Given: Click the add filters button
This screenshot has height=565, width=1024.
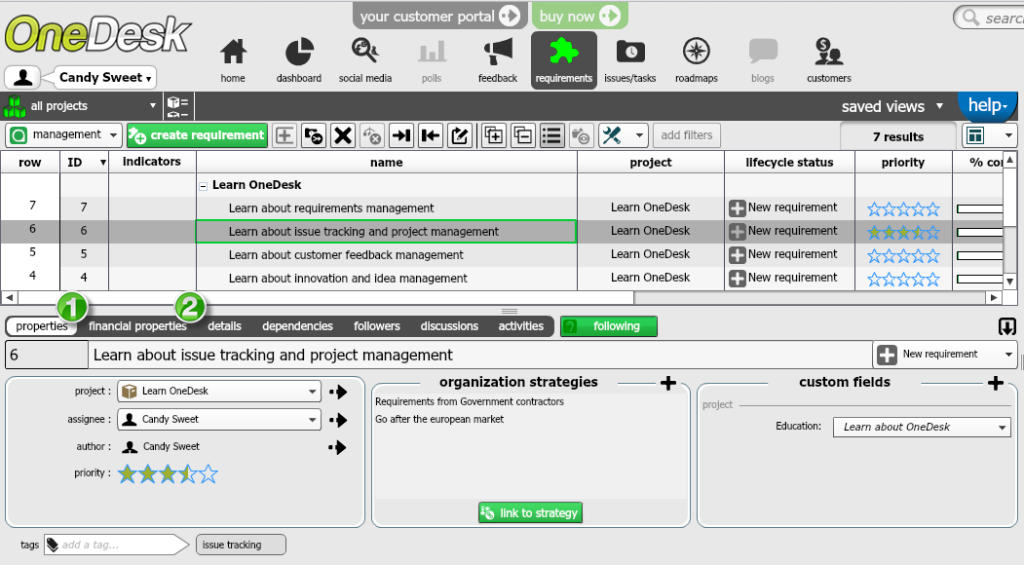Looking at the screenshot, I should (x=686, y=135).
